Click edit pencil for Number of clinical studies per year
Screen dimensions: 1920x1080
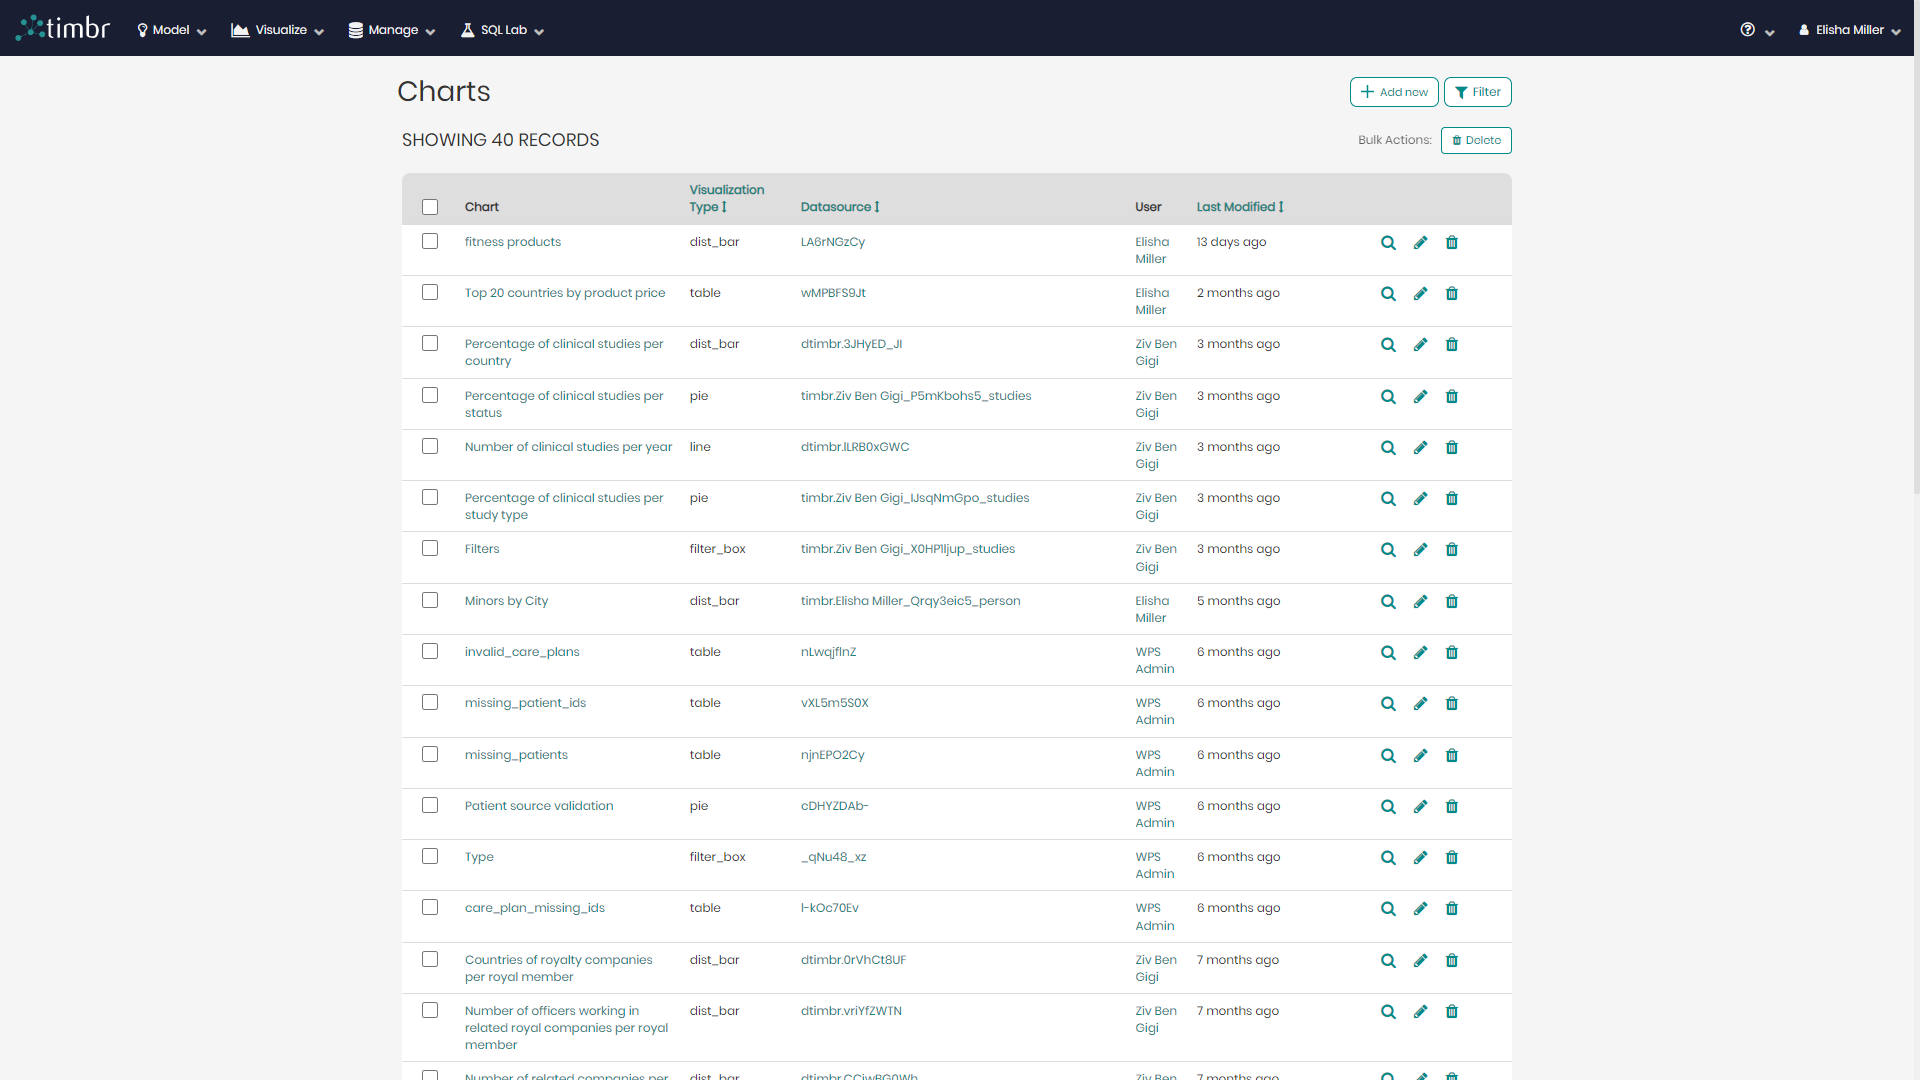tap(1420, 448)
